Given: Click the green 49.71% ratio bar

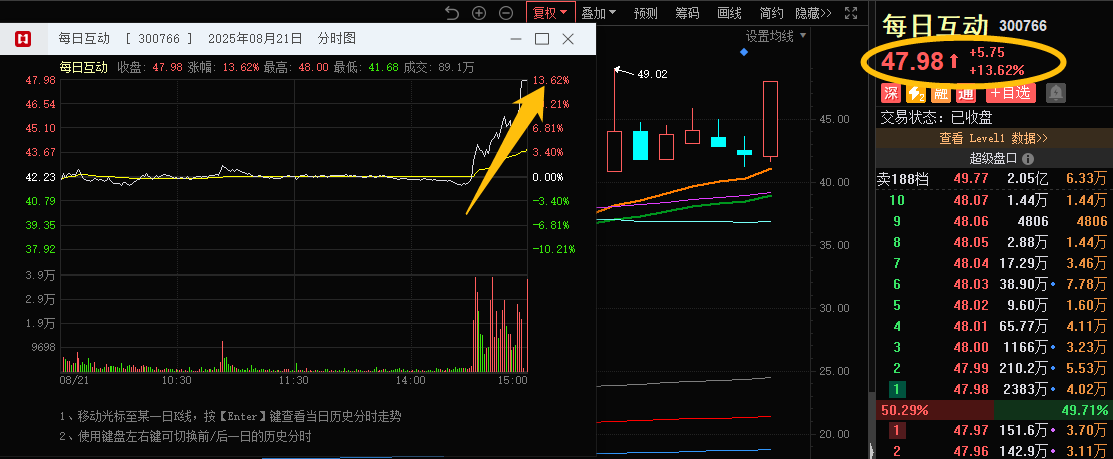Looking at the screenshot, I should (1052, 410).
